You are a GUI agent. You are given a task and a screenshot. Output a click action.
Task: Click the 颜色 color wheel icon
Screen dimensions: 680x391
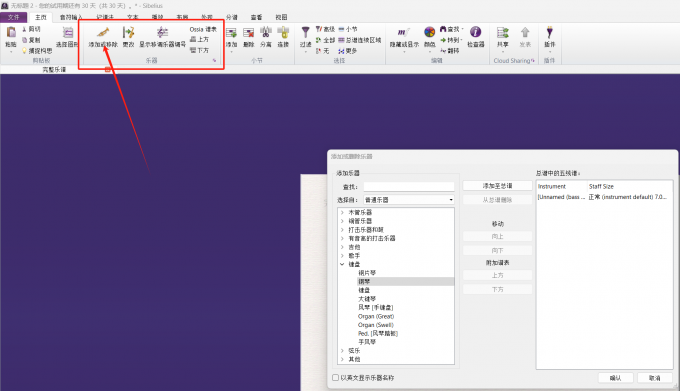click(x=429, y=32)
